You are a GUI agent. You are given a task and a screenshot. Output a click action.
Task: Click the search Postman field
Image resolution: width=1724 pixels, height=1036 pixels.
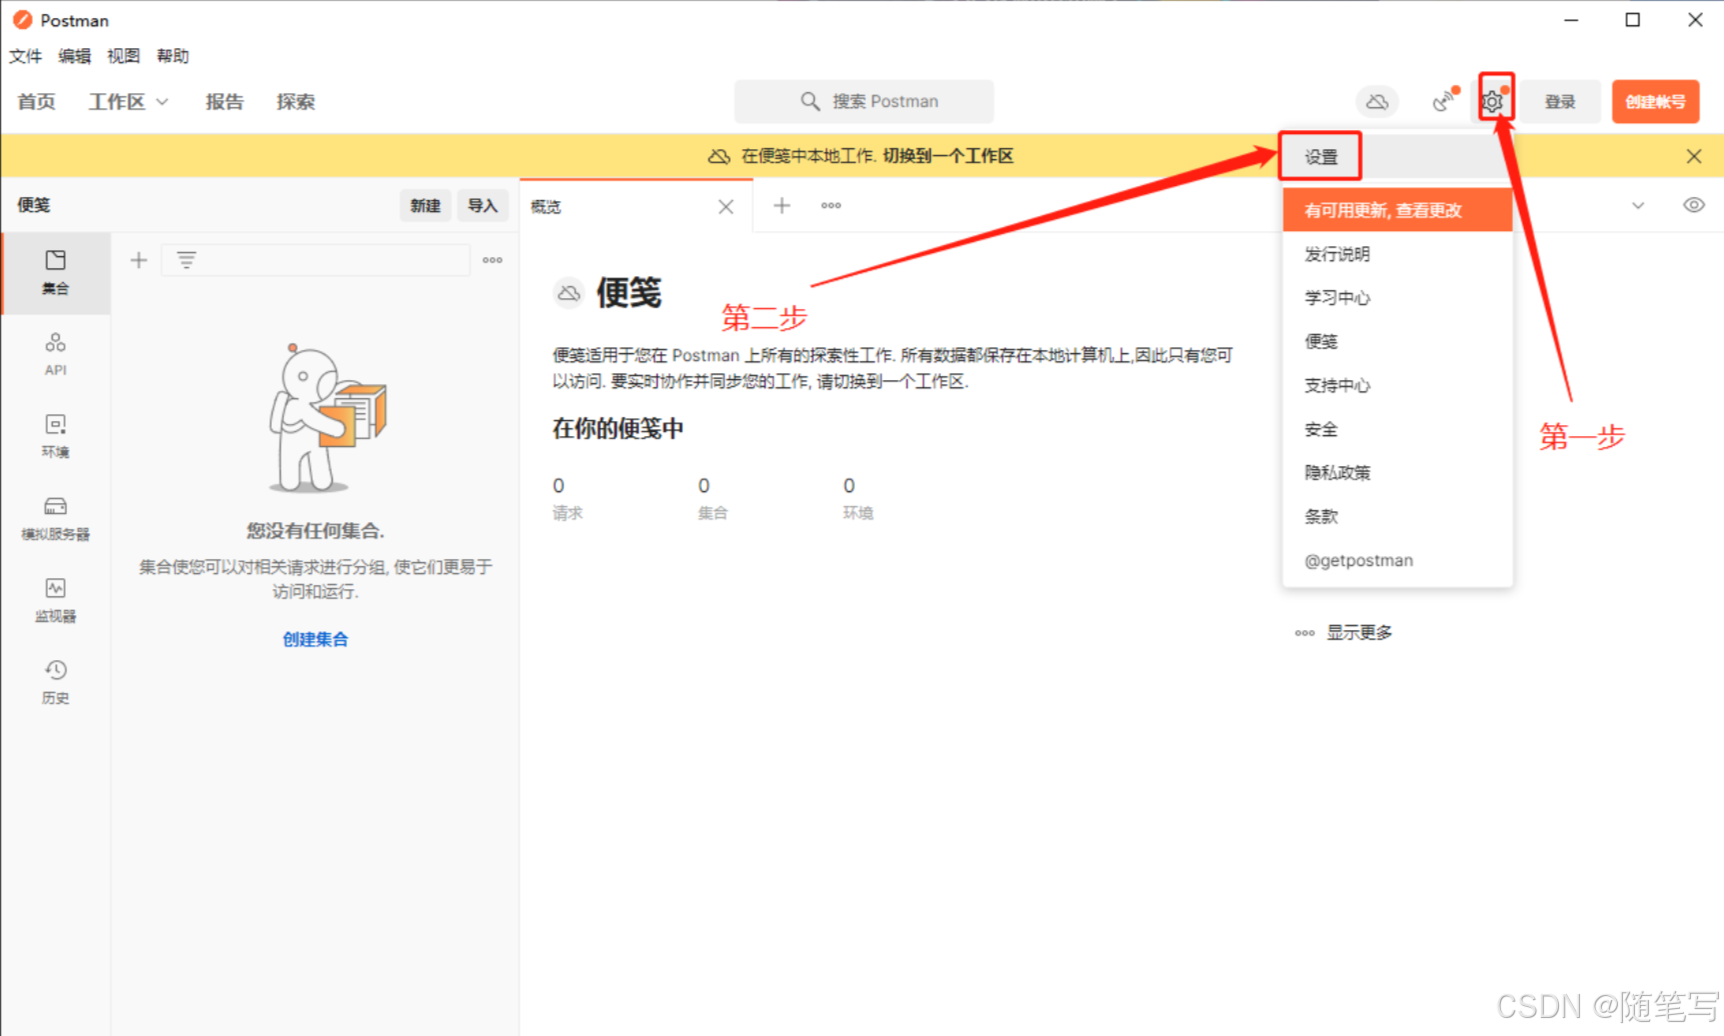(x=864, y=101)
